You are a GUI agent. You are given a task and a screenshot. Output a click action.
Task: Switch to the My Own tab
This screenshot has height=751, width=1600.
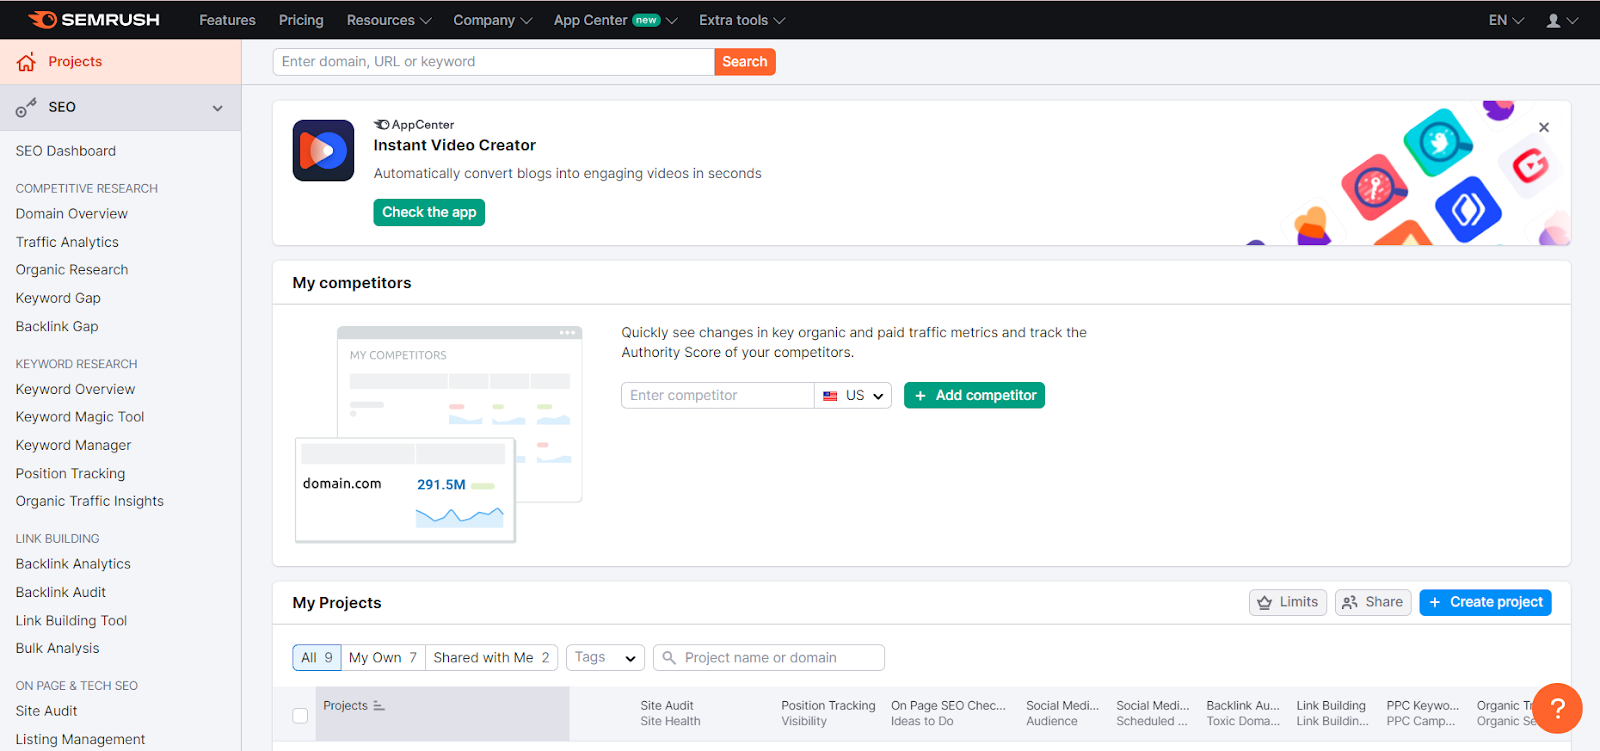pyautogui.click(x=383, y=657)
